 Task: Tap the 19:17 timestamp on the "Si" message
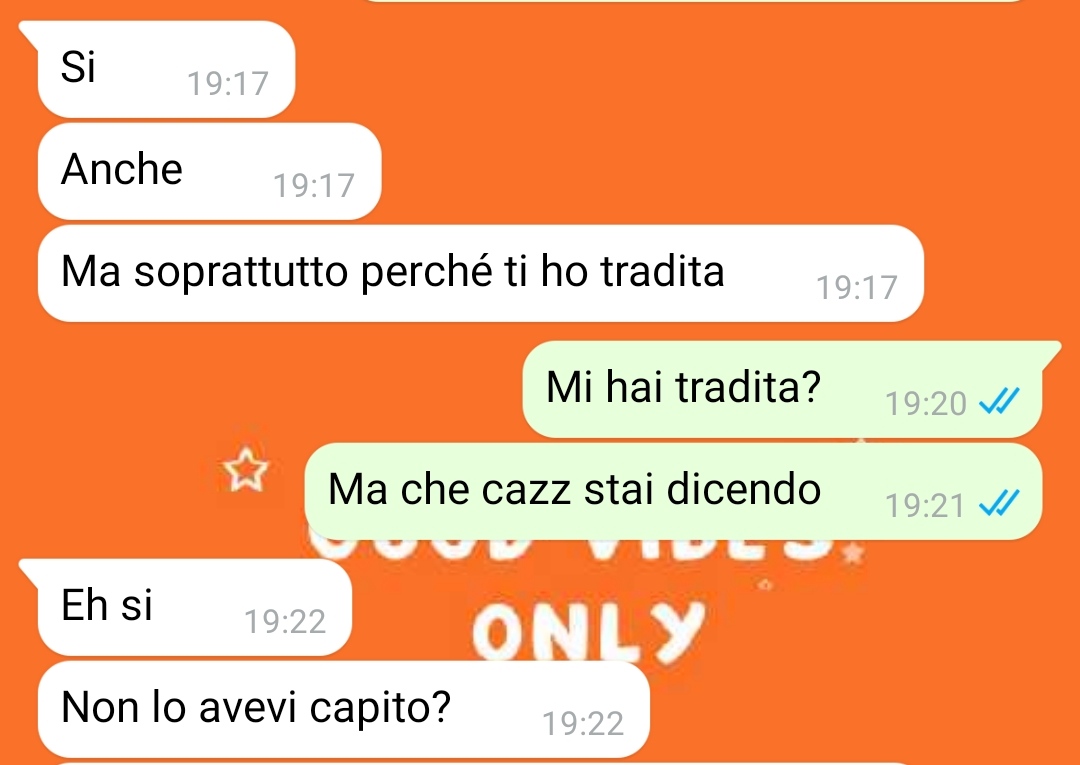pyautogui.click(x=228, y=84)
